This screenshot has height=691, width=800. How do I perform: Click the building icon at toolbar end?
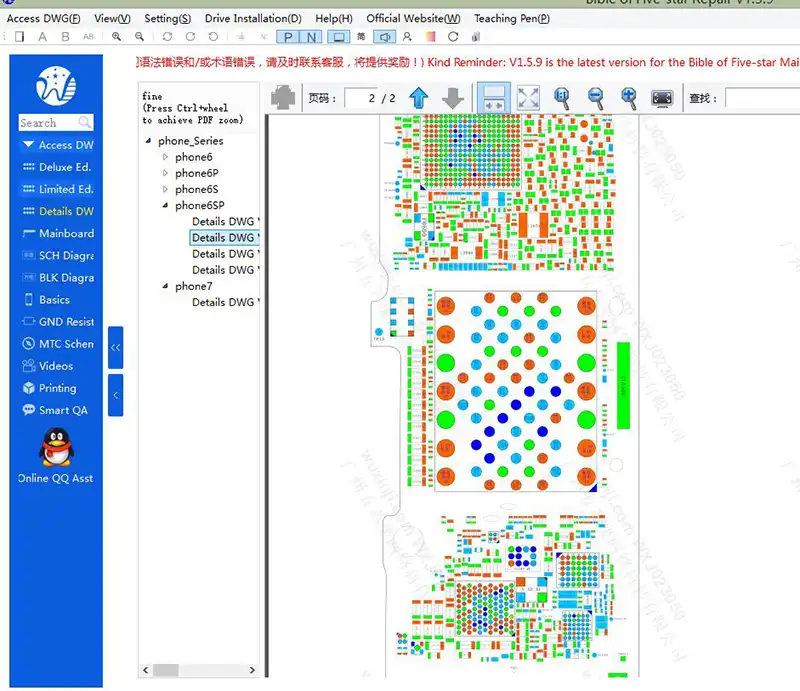click(476, 37)
